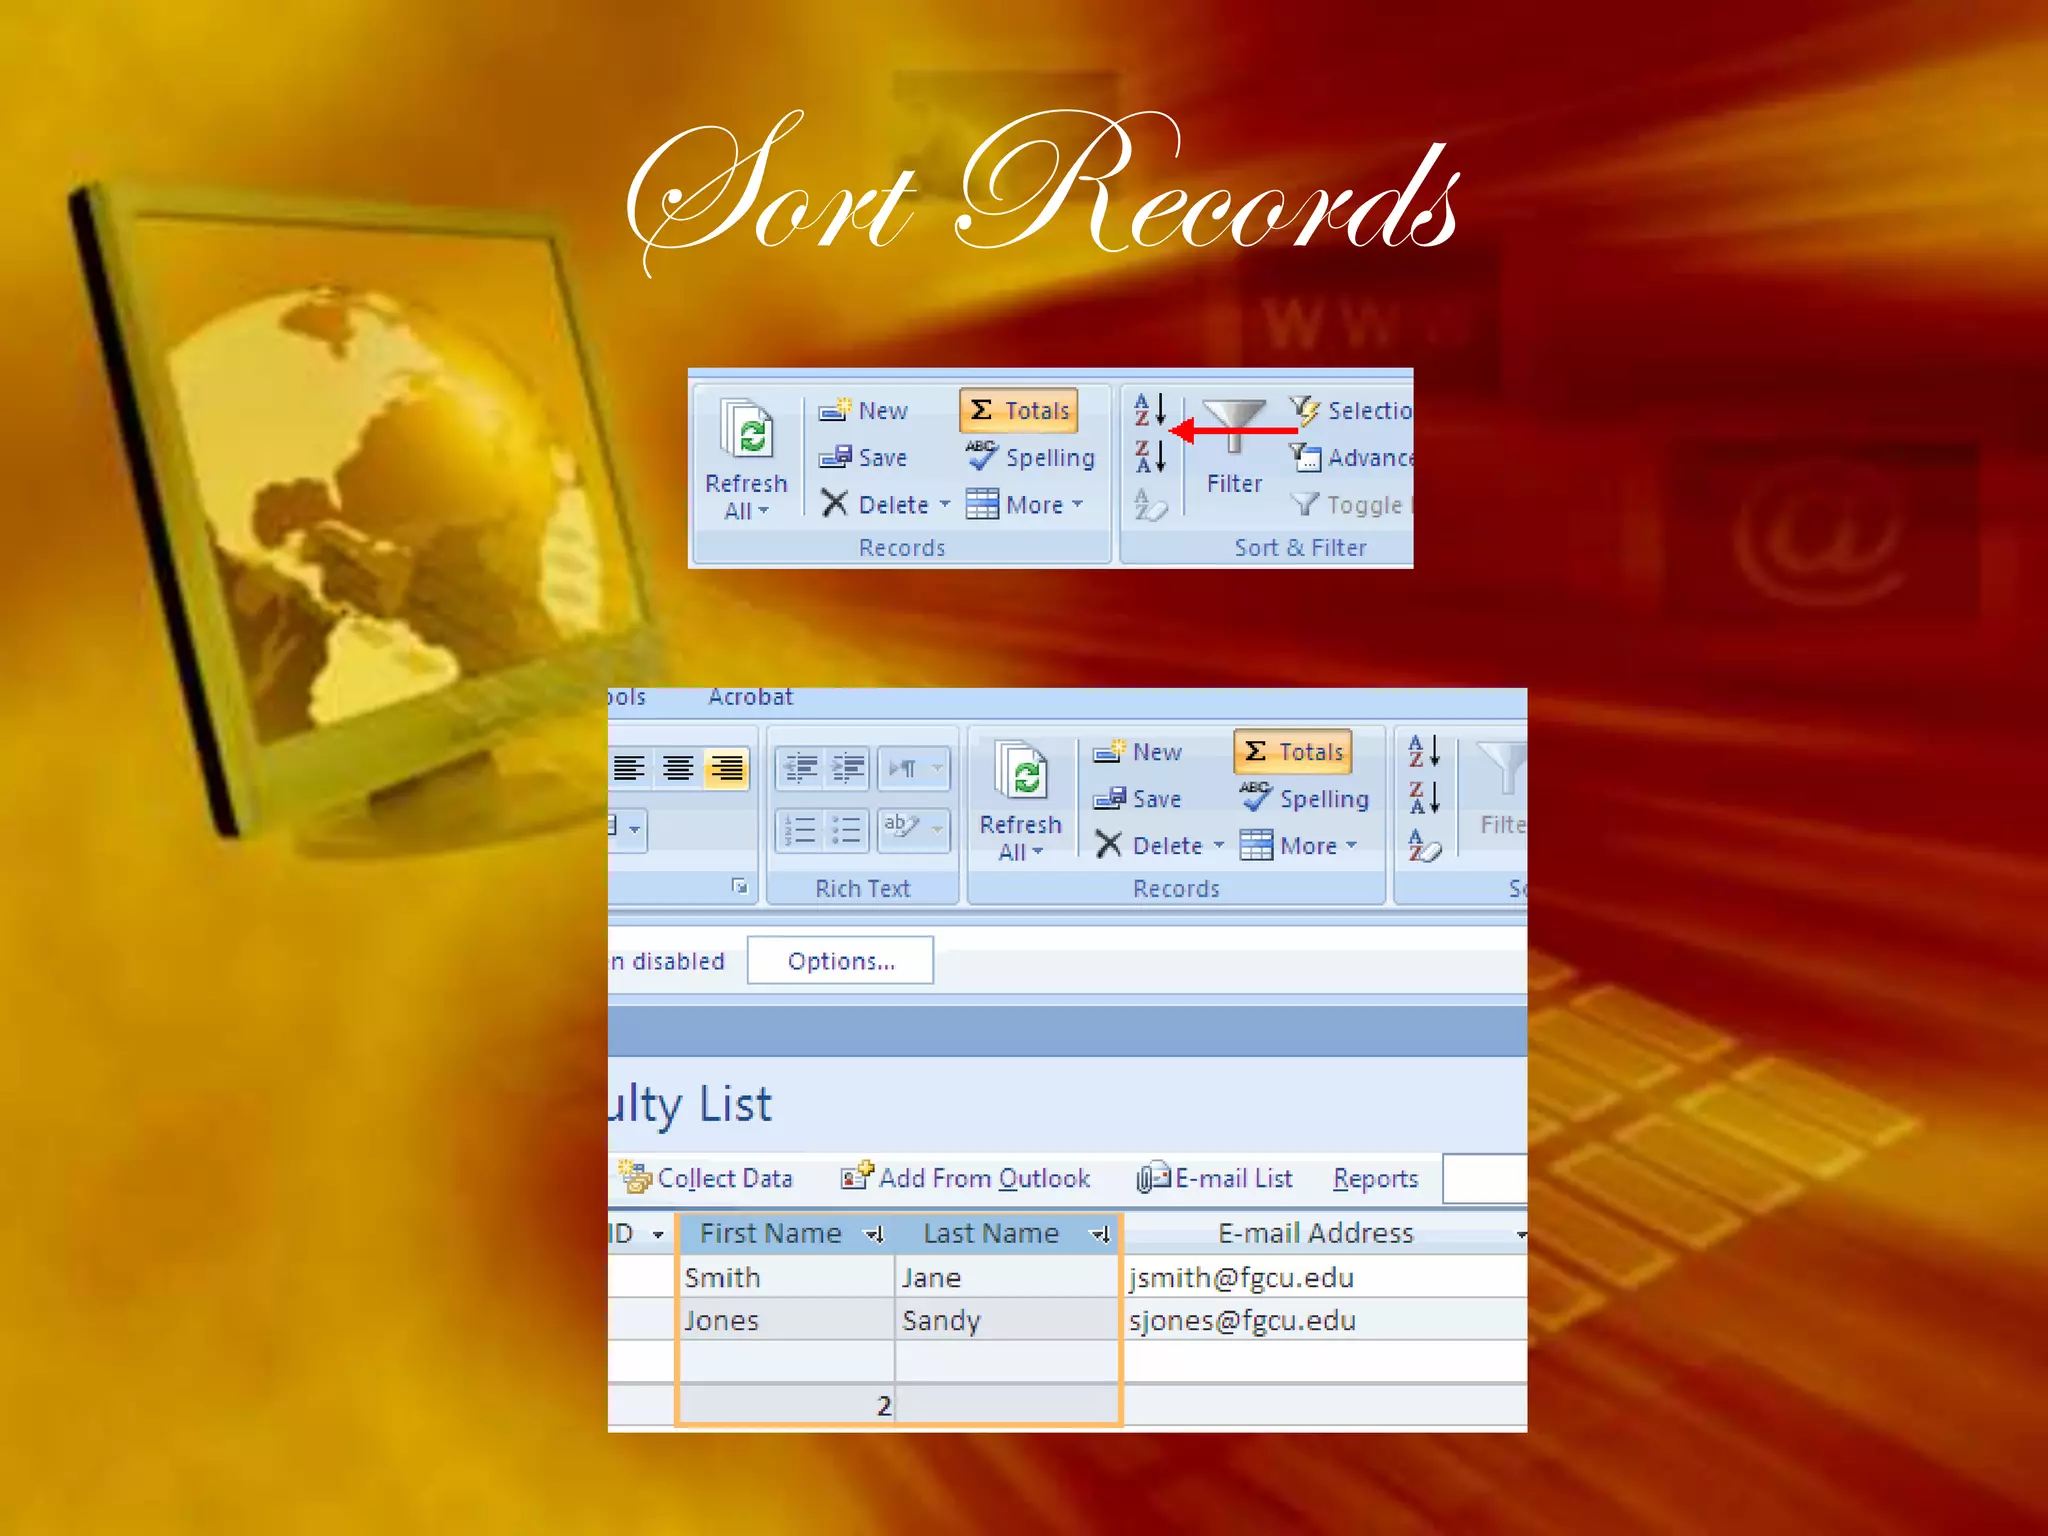Switch to the Acrobat ribbon tab
Viewport: 2048px width, 1536px height.
coord(750,697)
